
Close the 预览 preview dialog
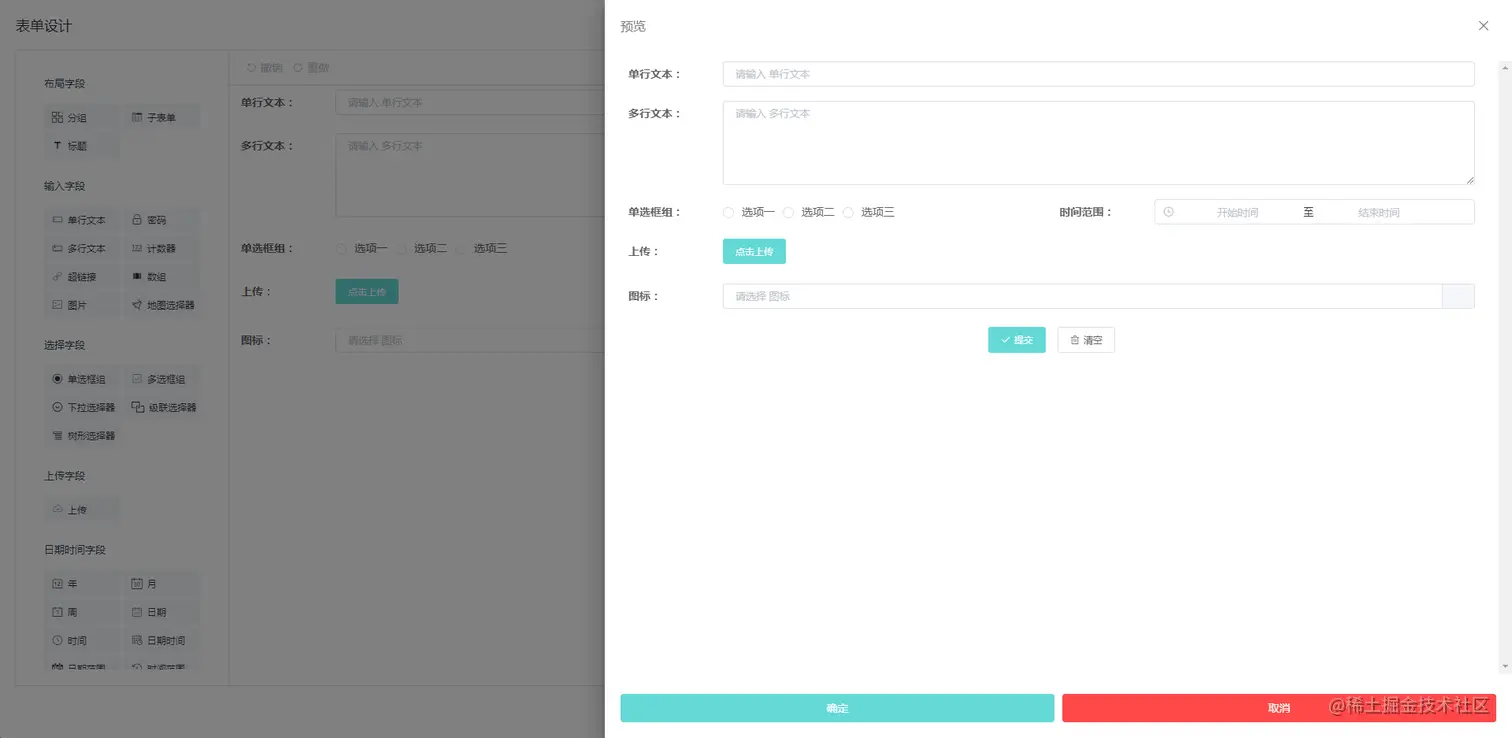(x=1483, y=26)
